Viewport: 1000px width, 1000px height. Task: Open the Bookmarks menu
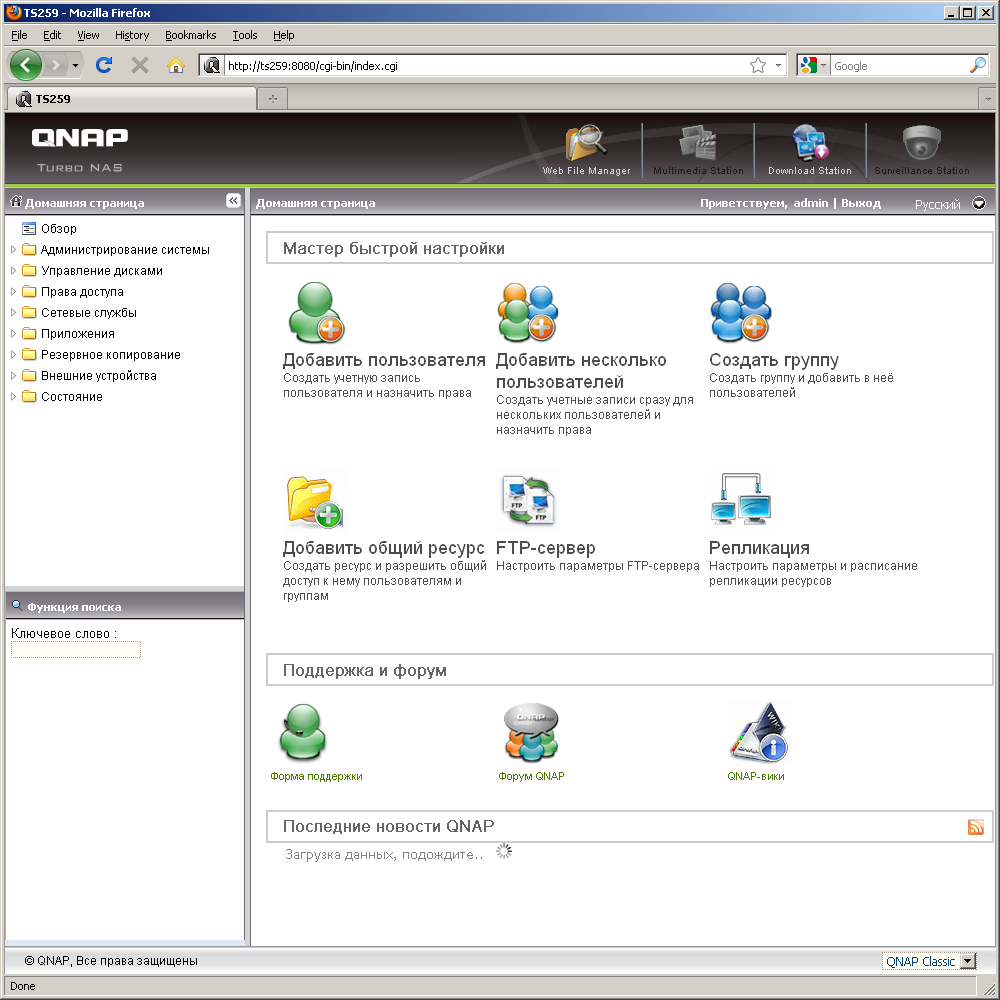click(191, 35)
